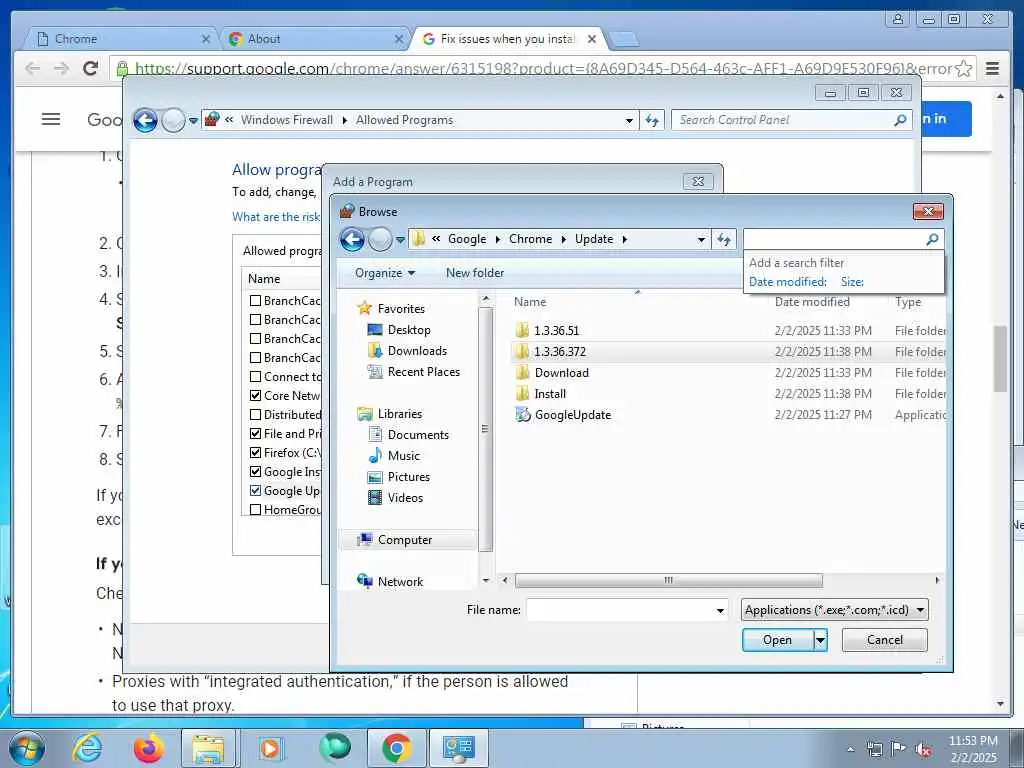Click the refresh icon in Browse address bar
This screenshot has height=768, width=1024.
(724, 240)
